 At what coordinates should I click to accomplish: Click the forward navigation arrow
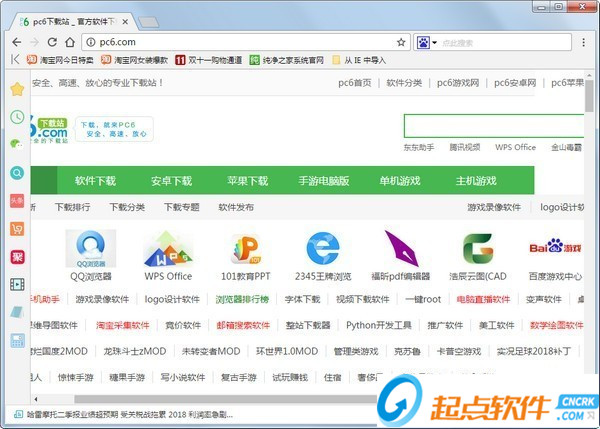34,42
